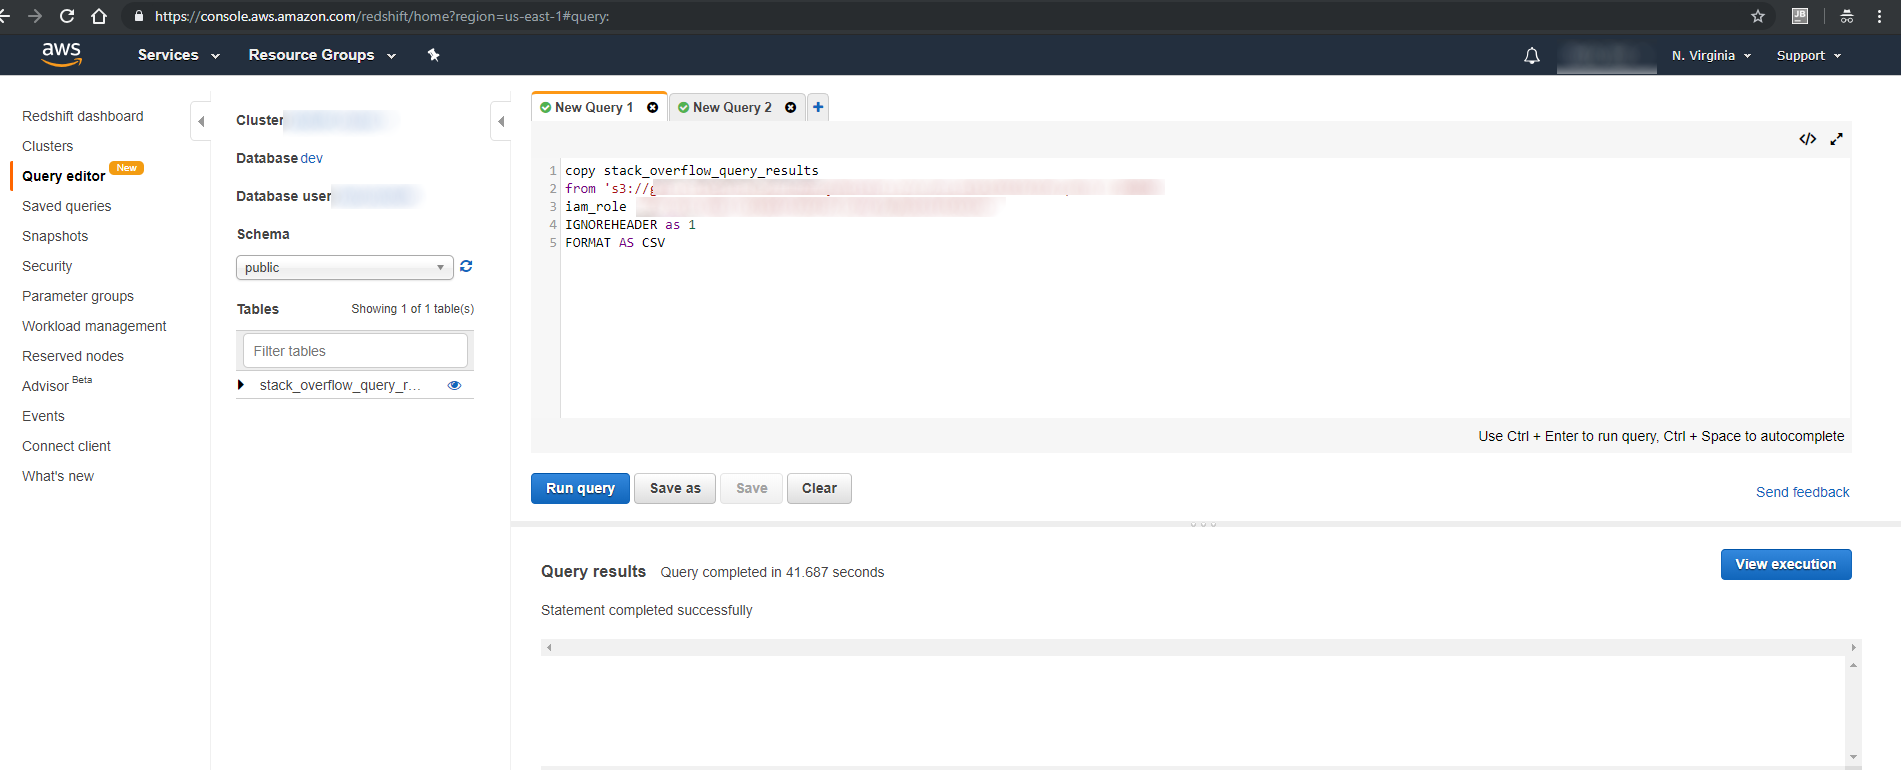Open the public schema dropdown
1901x770 pixels.
(345, 267)
